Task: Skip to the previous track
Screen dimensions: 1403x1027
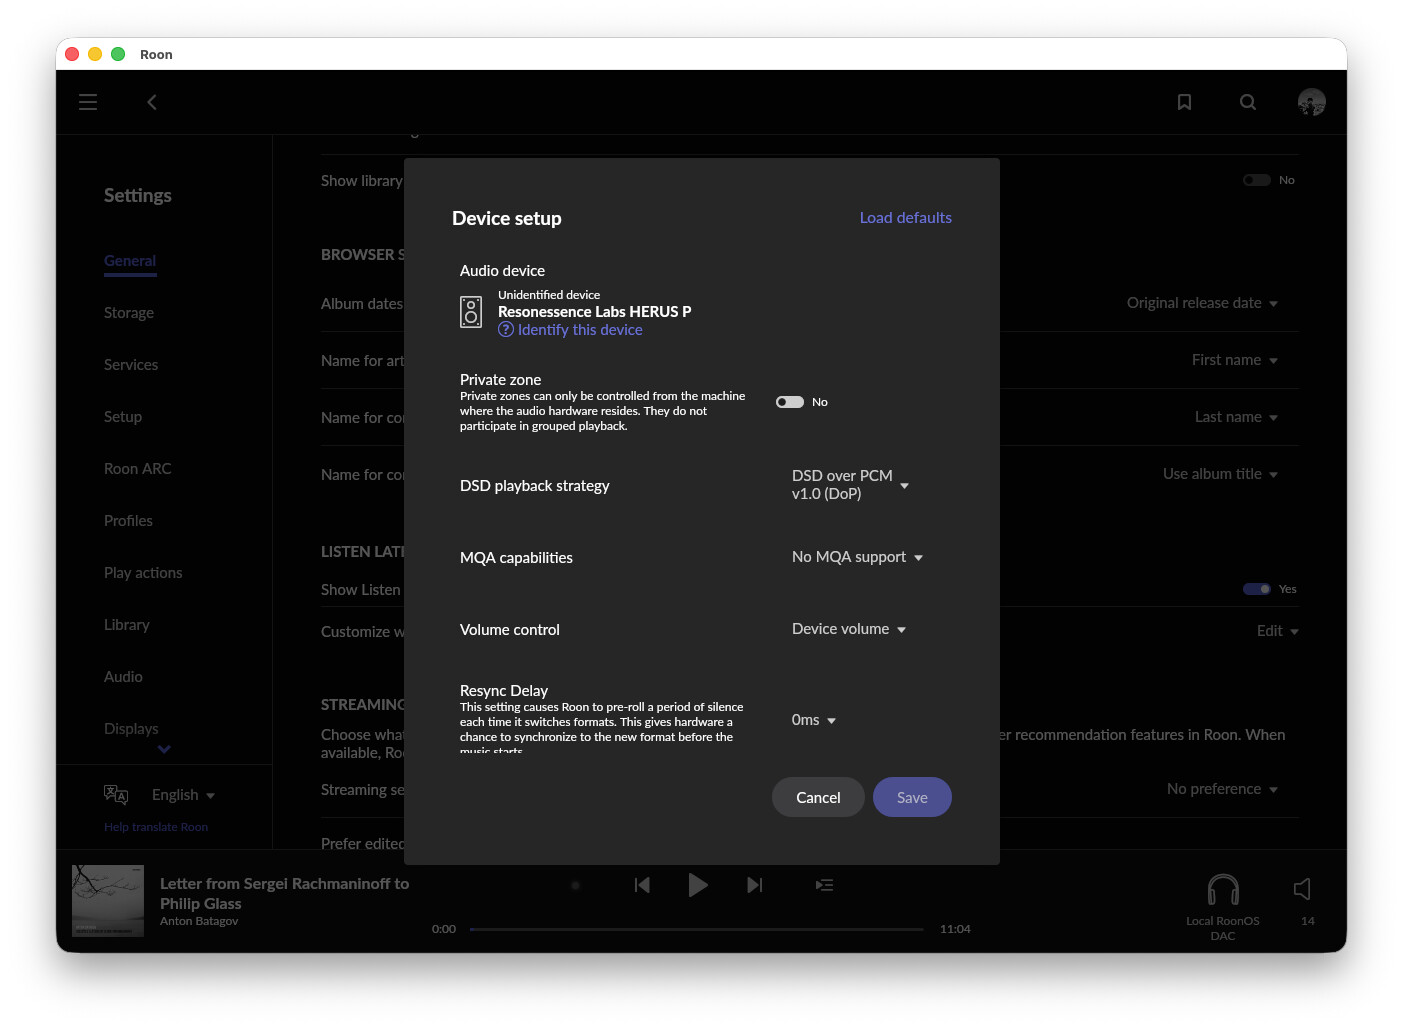Action: [x=642, y=885]
